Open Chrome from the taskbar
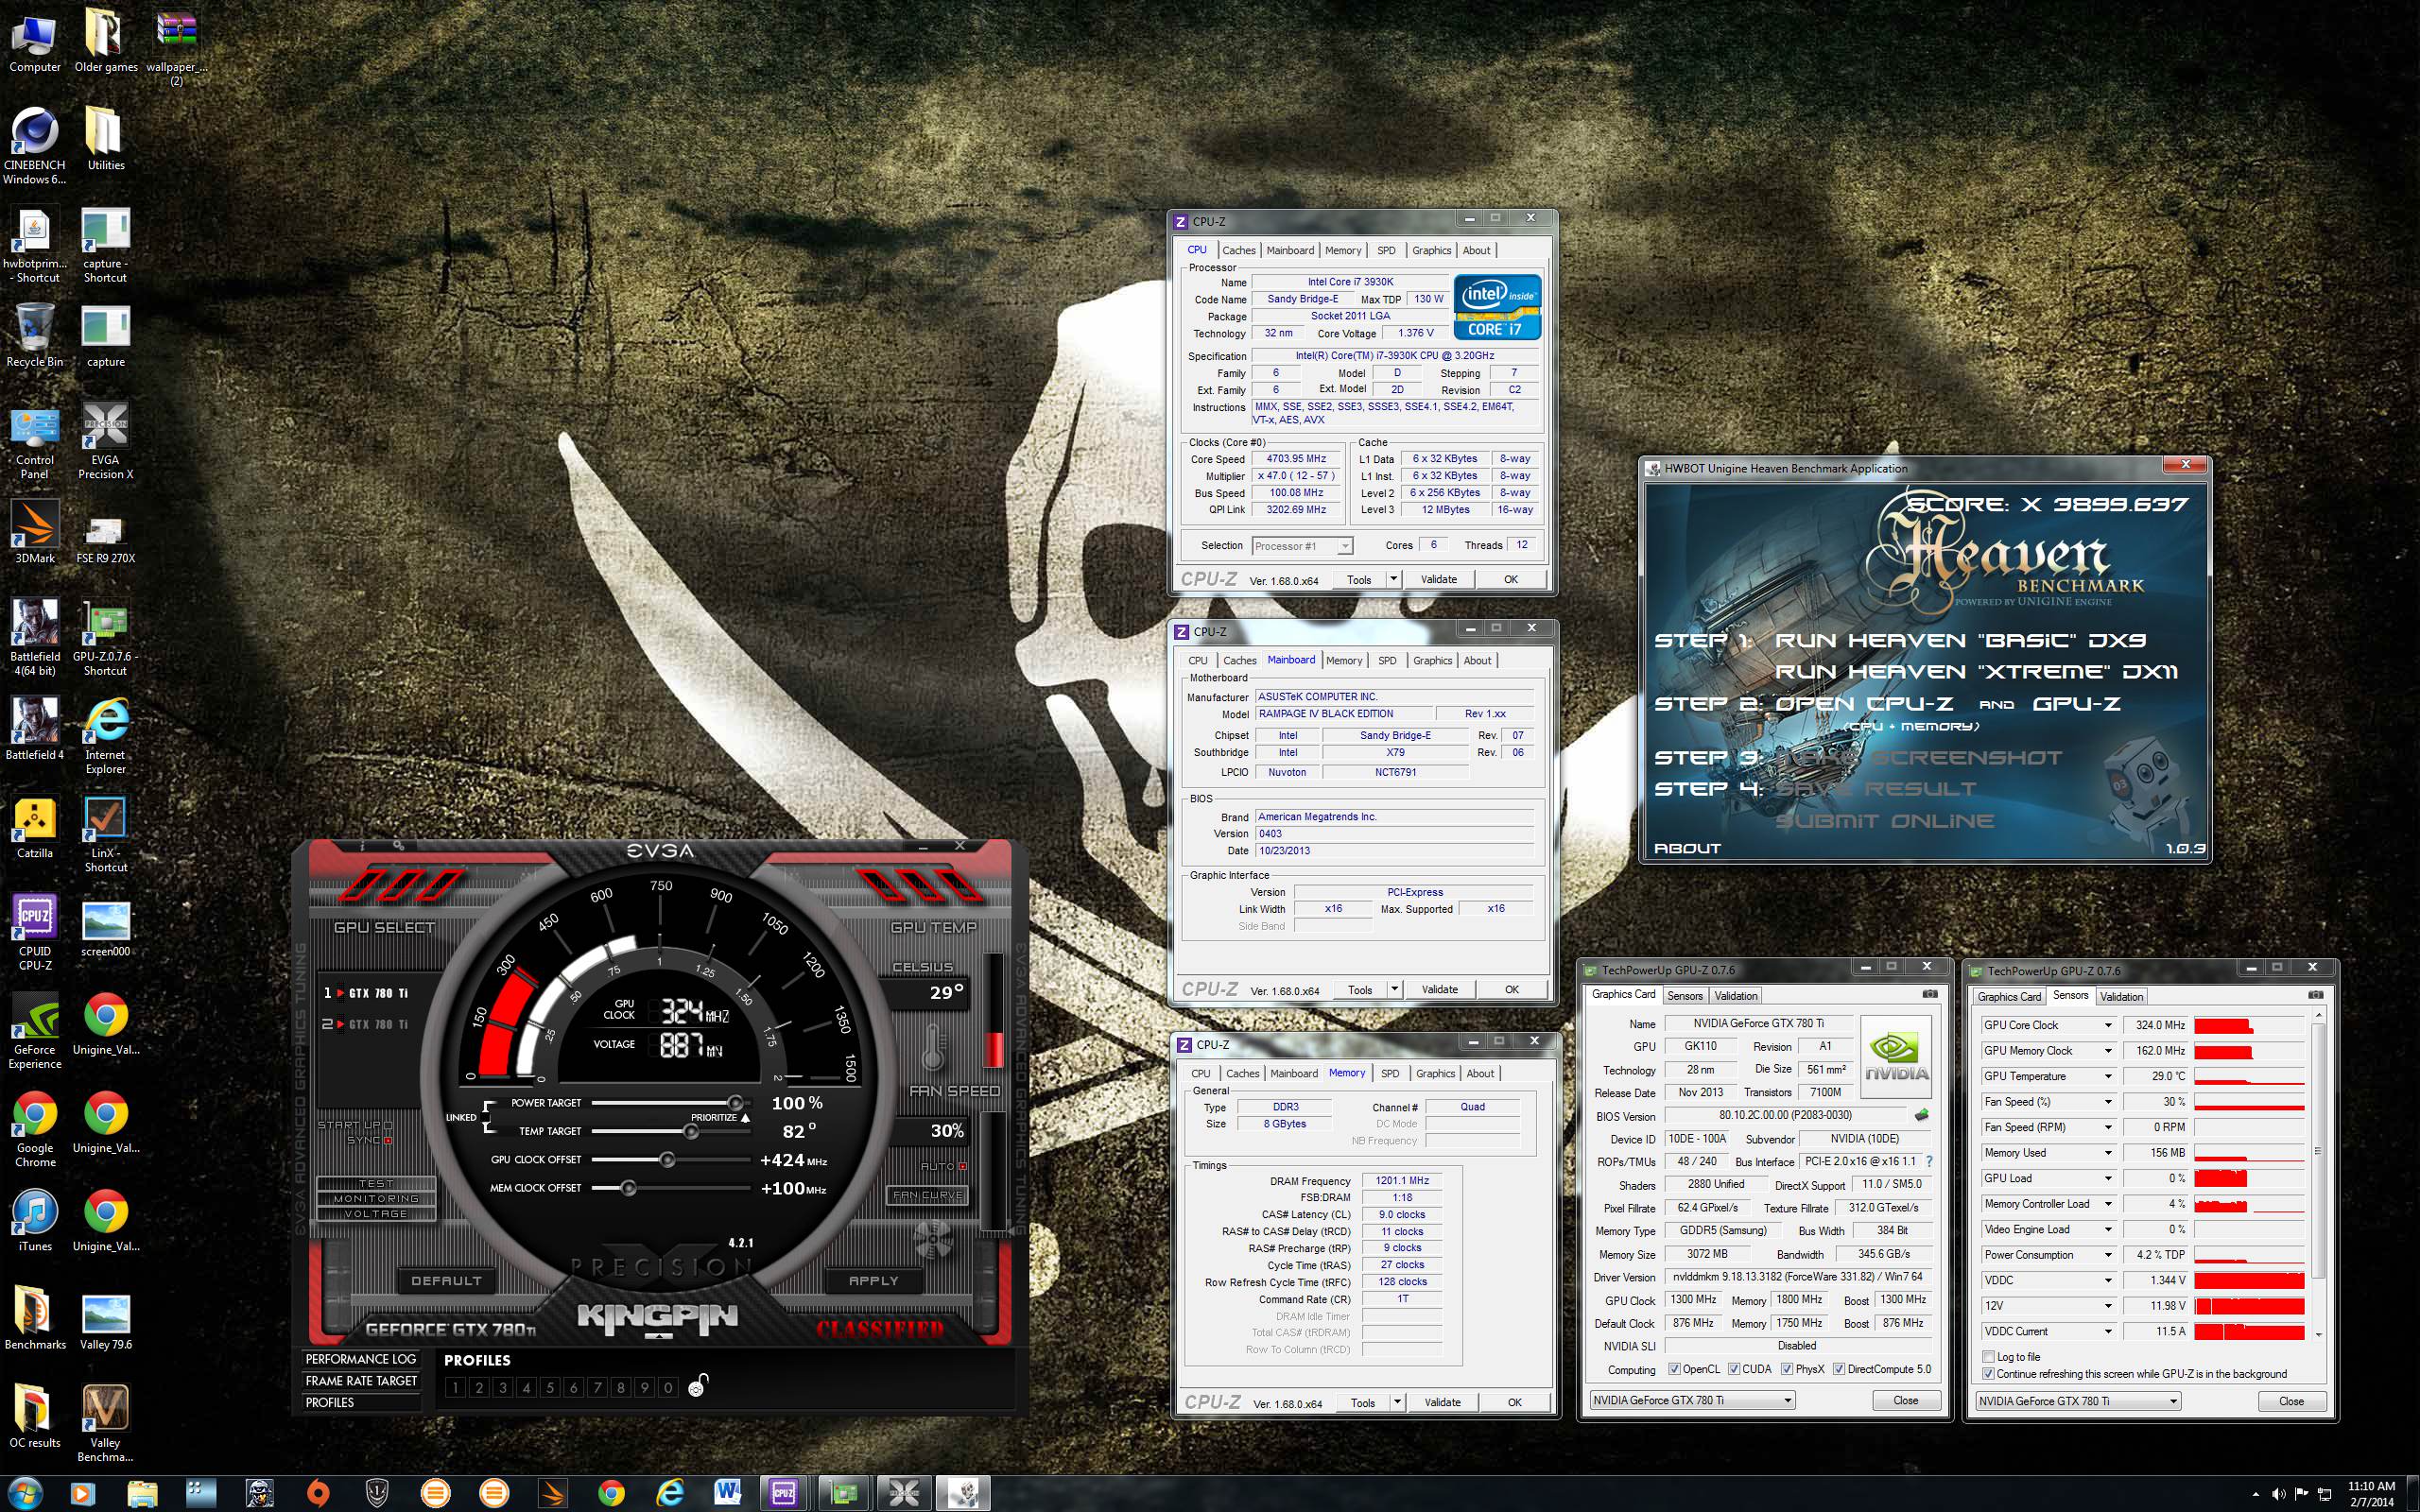This screenshot has height=1512, width=2420. click(x=611, y=1493)
